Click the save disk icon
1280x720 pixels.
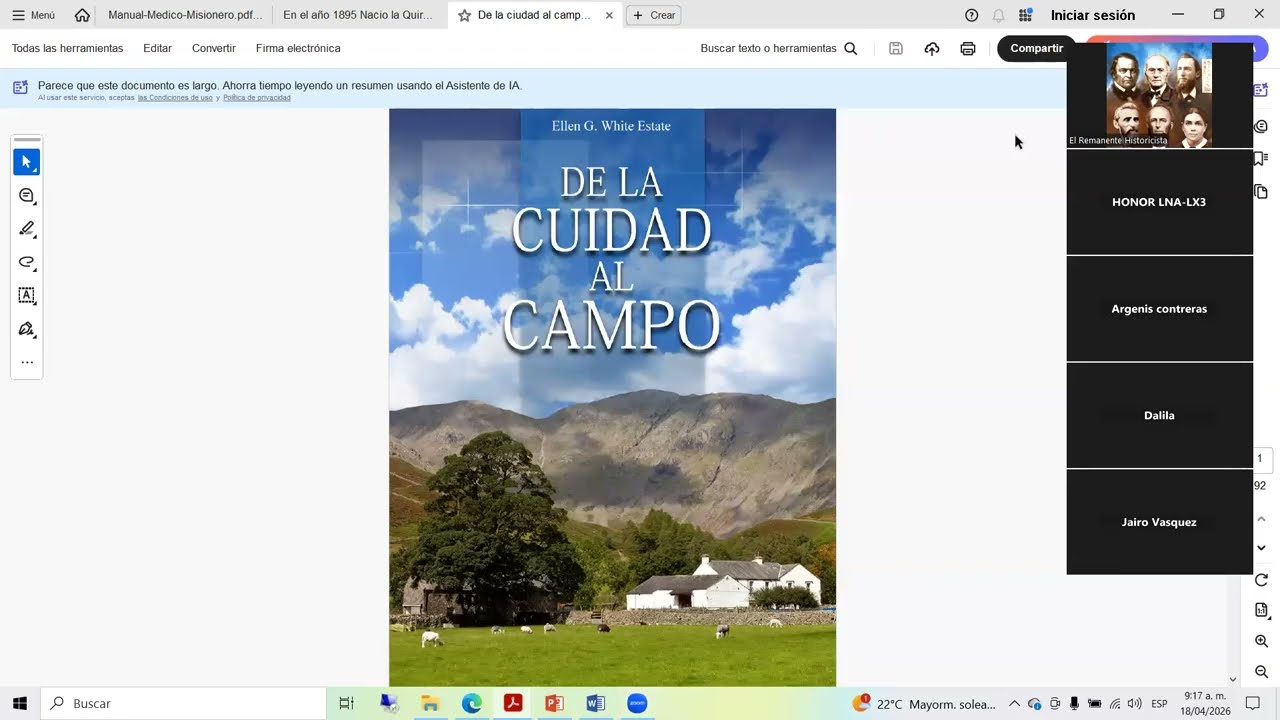click(896, 48)
